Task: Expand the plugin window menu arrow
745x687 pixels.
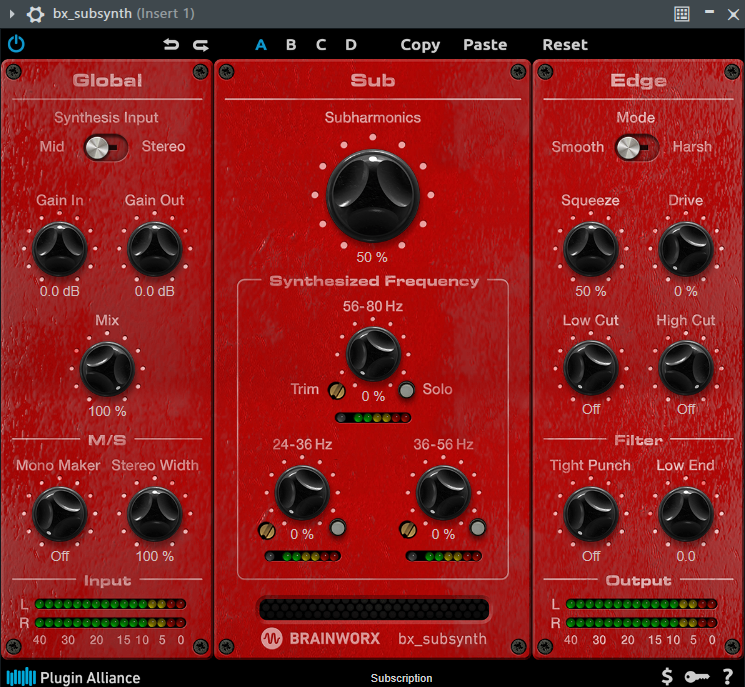Action: point(12,14)
